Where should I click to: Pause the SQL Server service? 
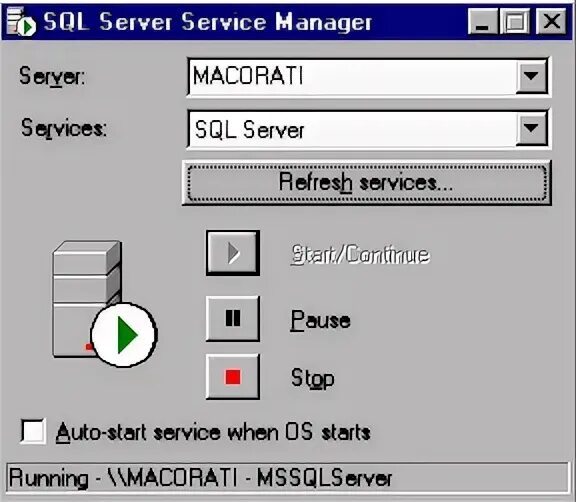(233, 319)
